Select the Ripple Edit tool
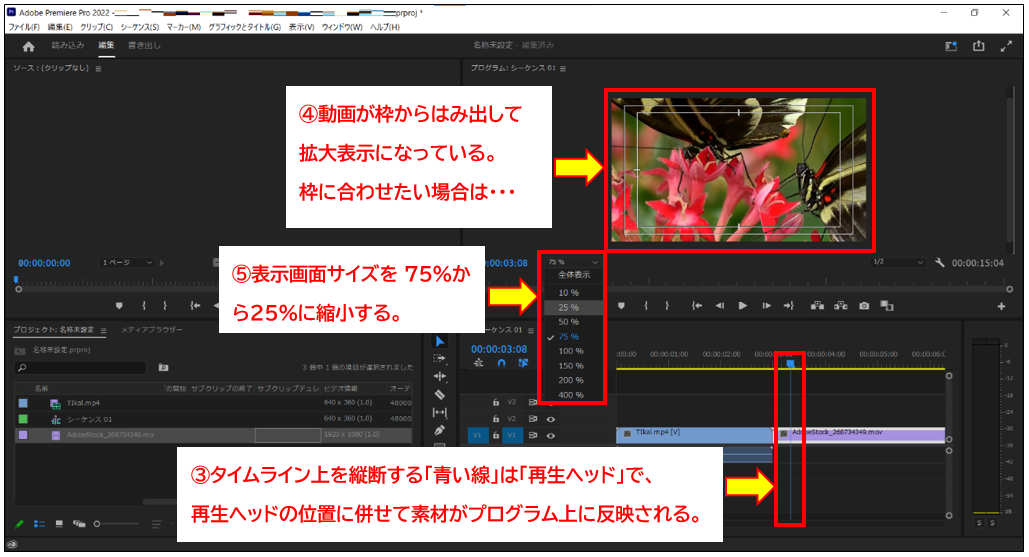 [440, 376]
